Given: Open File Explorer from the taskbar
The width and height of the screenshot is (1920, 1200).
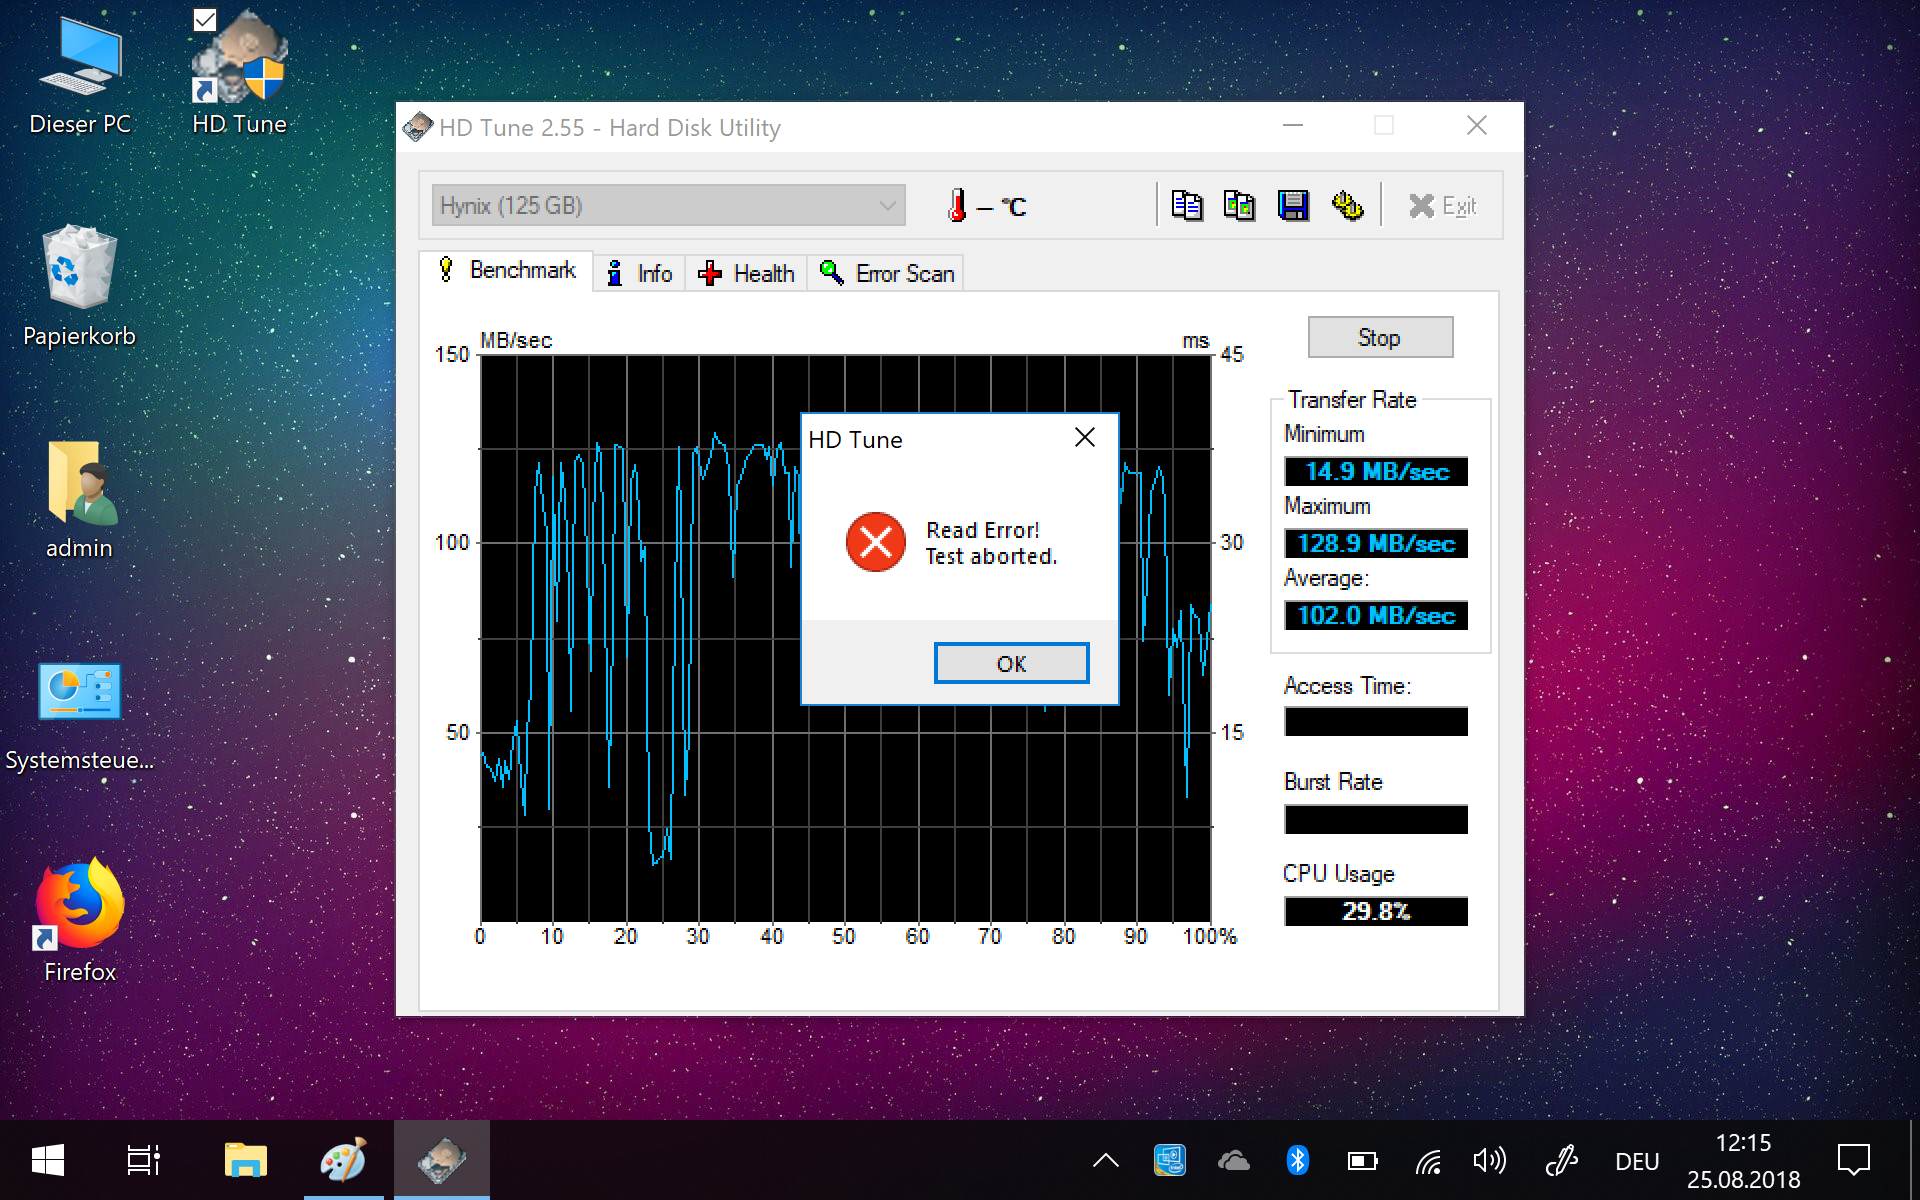Looking at the screenshot, I should pyautogui.click(x=245, y=1160).
